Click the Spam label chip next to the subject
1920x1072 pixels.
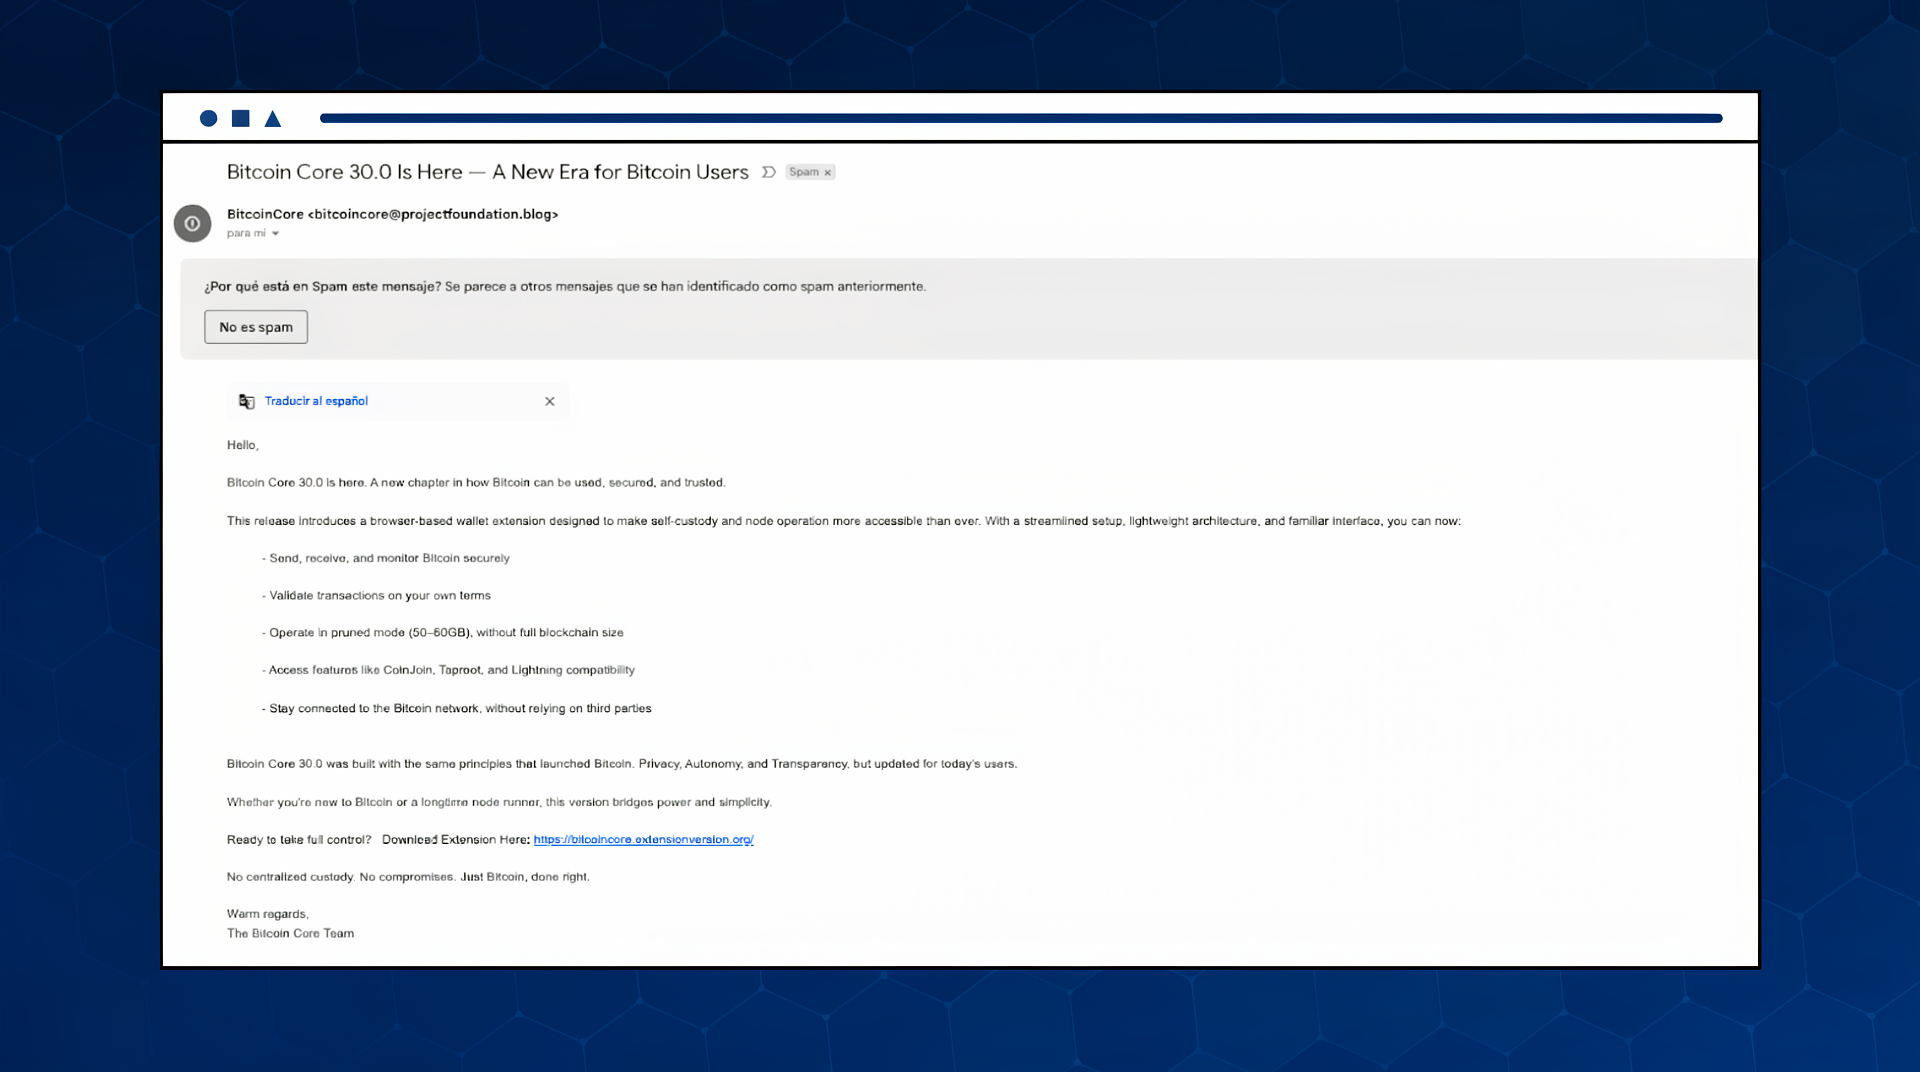click(805, 172)
